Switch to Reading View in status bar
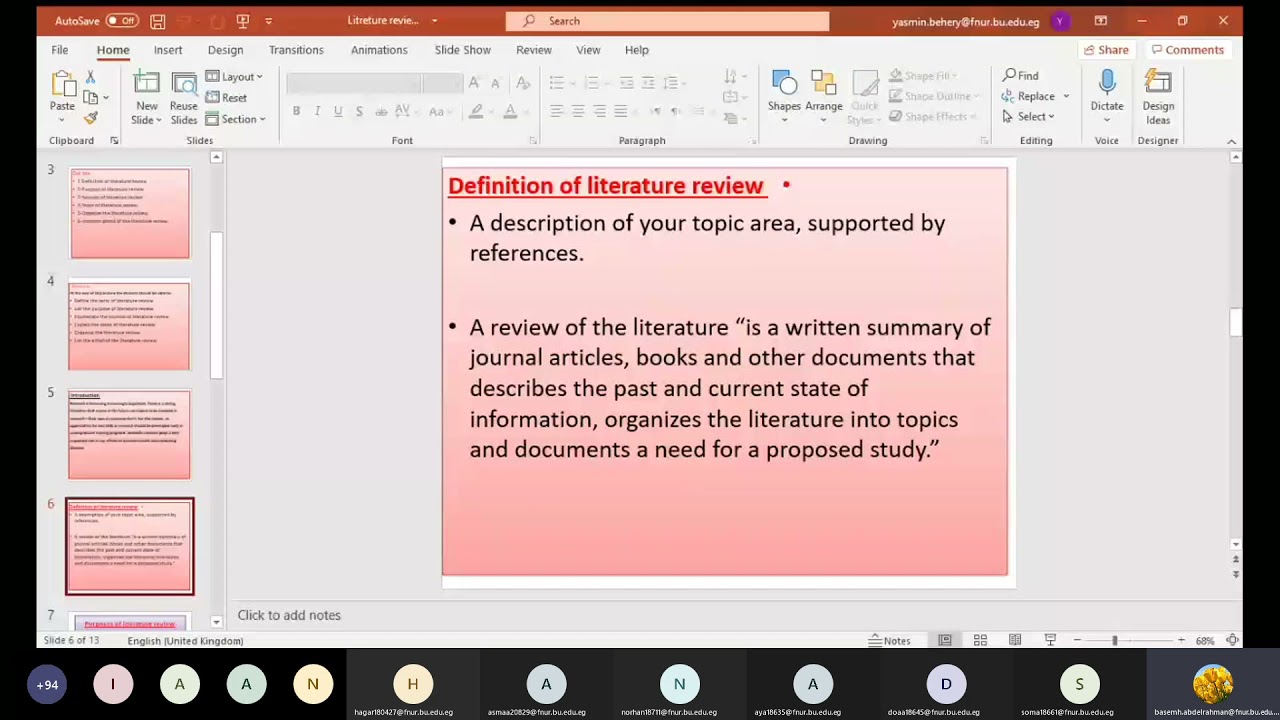 point(1015,640)
